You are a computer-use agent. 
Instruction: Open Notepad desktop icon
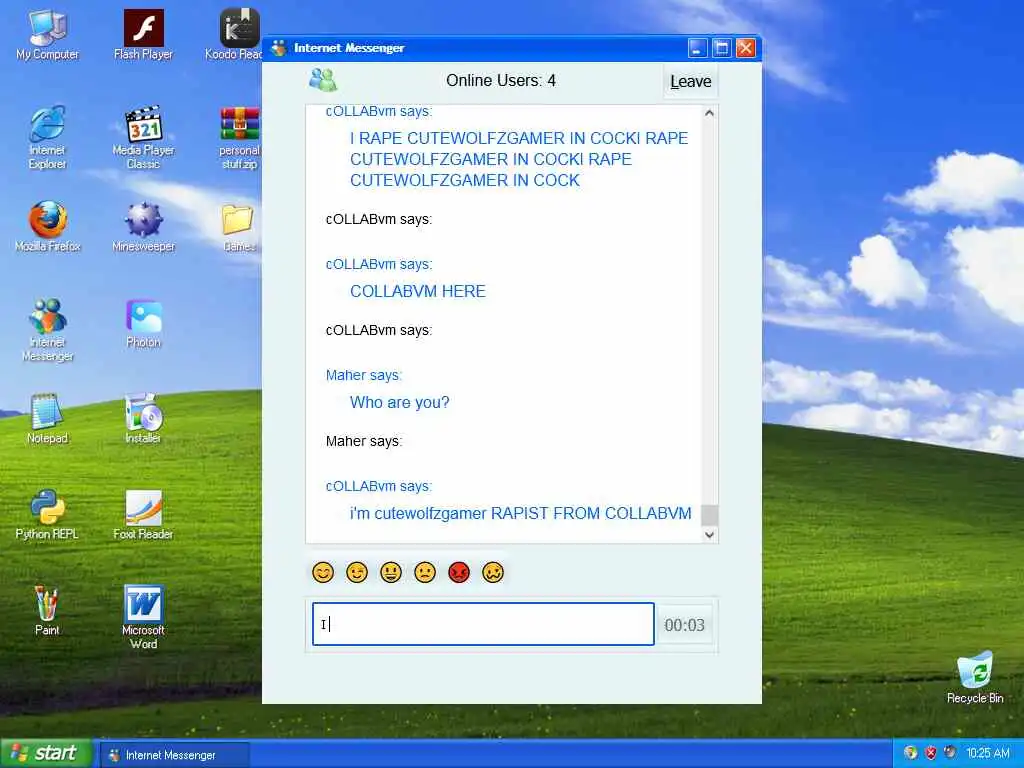click(47, 418)
